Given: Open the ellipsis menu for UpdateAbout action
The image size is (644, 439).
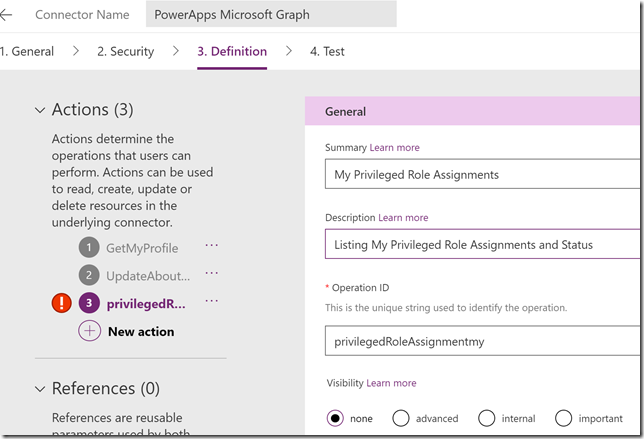Looking at the screenshot, I should [x=212, y=274].
